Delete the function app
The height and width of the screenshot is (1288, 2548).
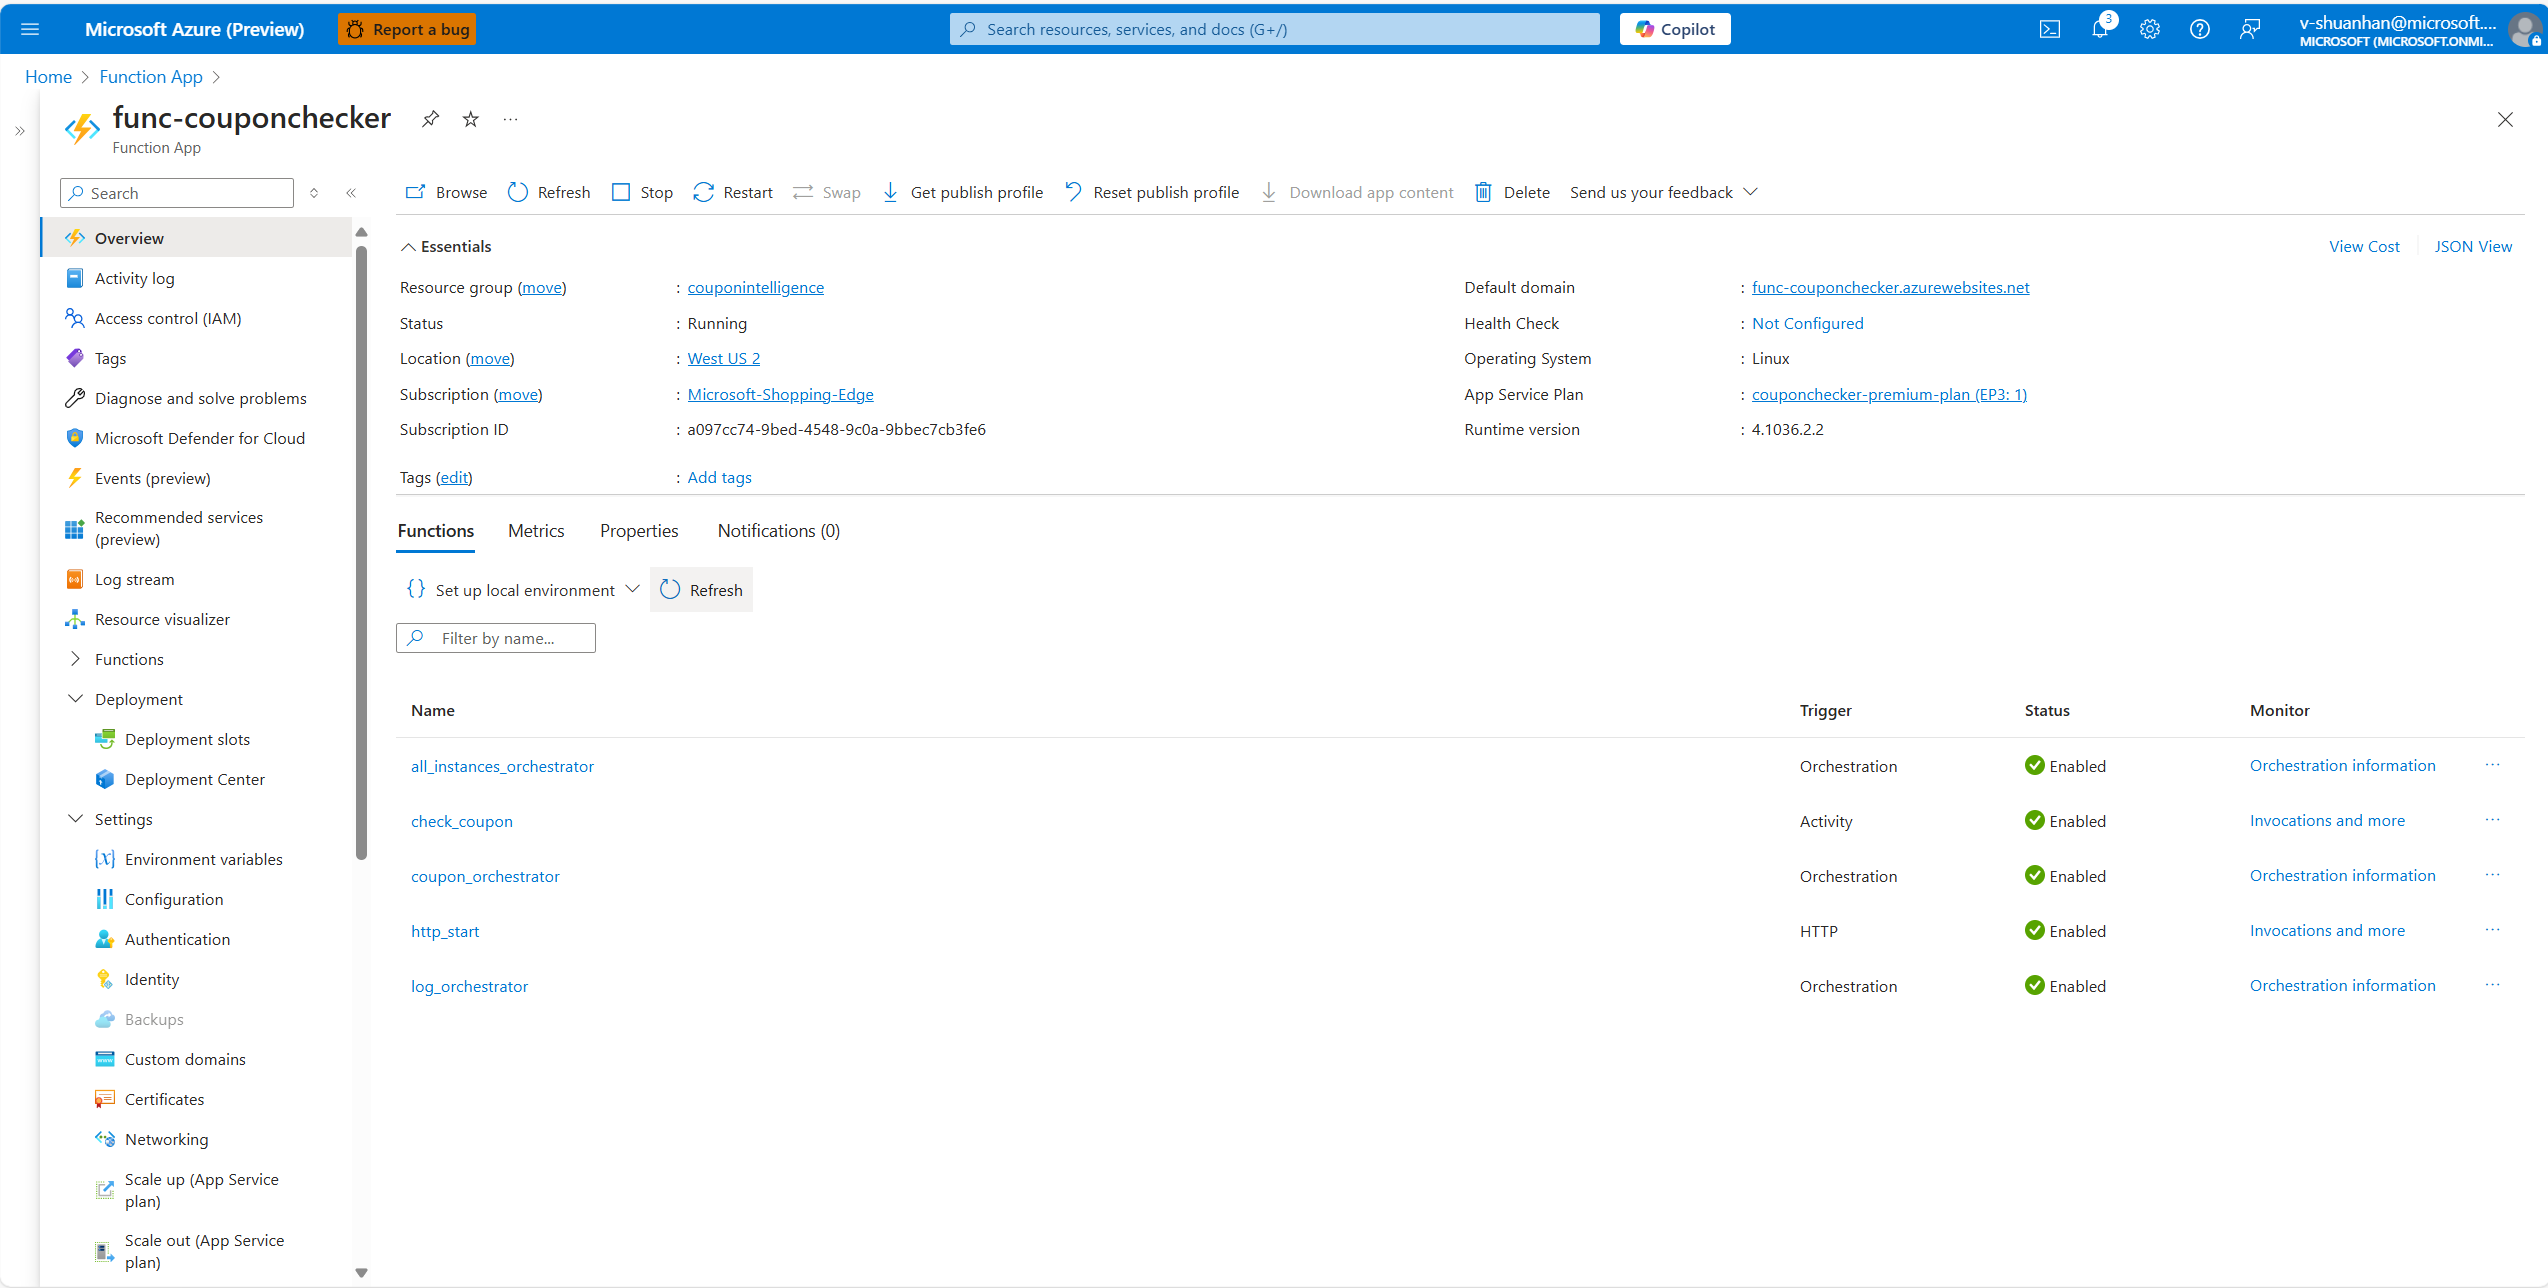[x=1512, y=192]
